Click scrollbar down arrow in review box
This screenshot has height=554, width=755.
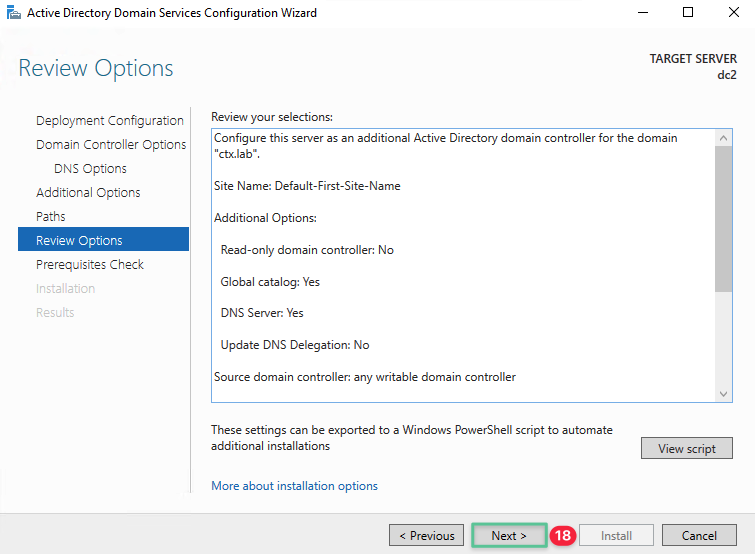coord(725,394)
